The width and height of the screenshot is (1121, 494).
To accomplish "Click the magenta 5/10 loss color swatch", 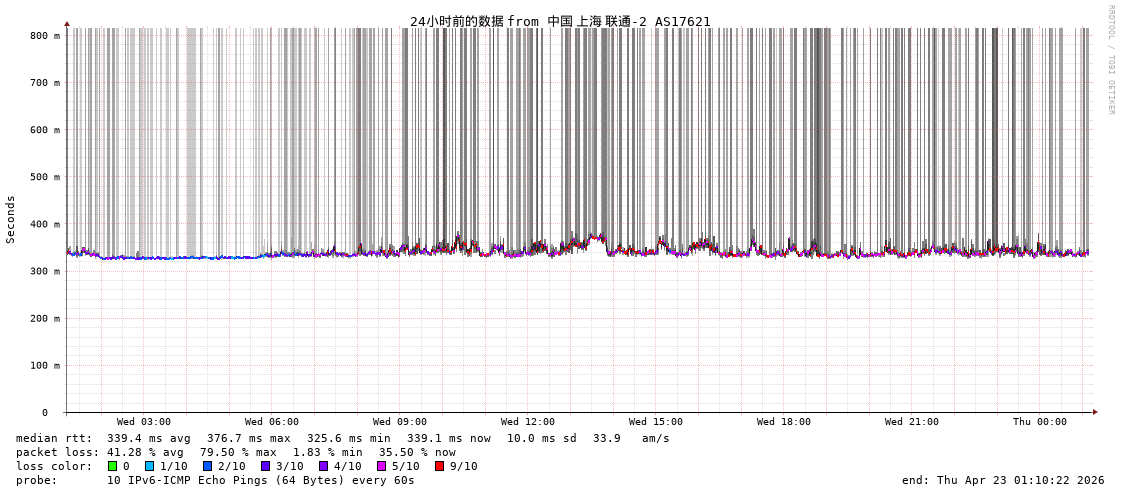I will 381,466.
